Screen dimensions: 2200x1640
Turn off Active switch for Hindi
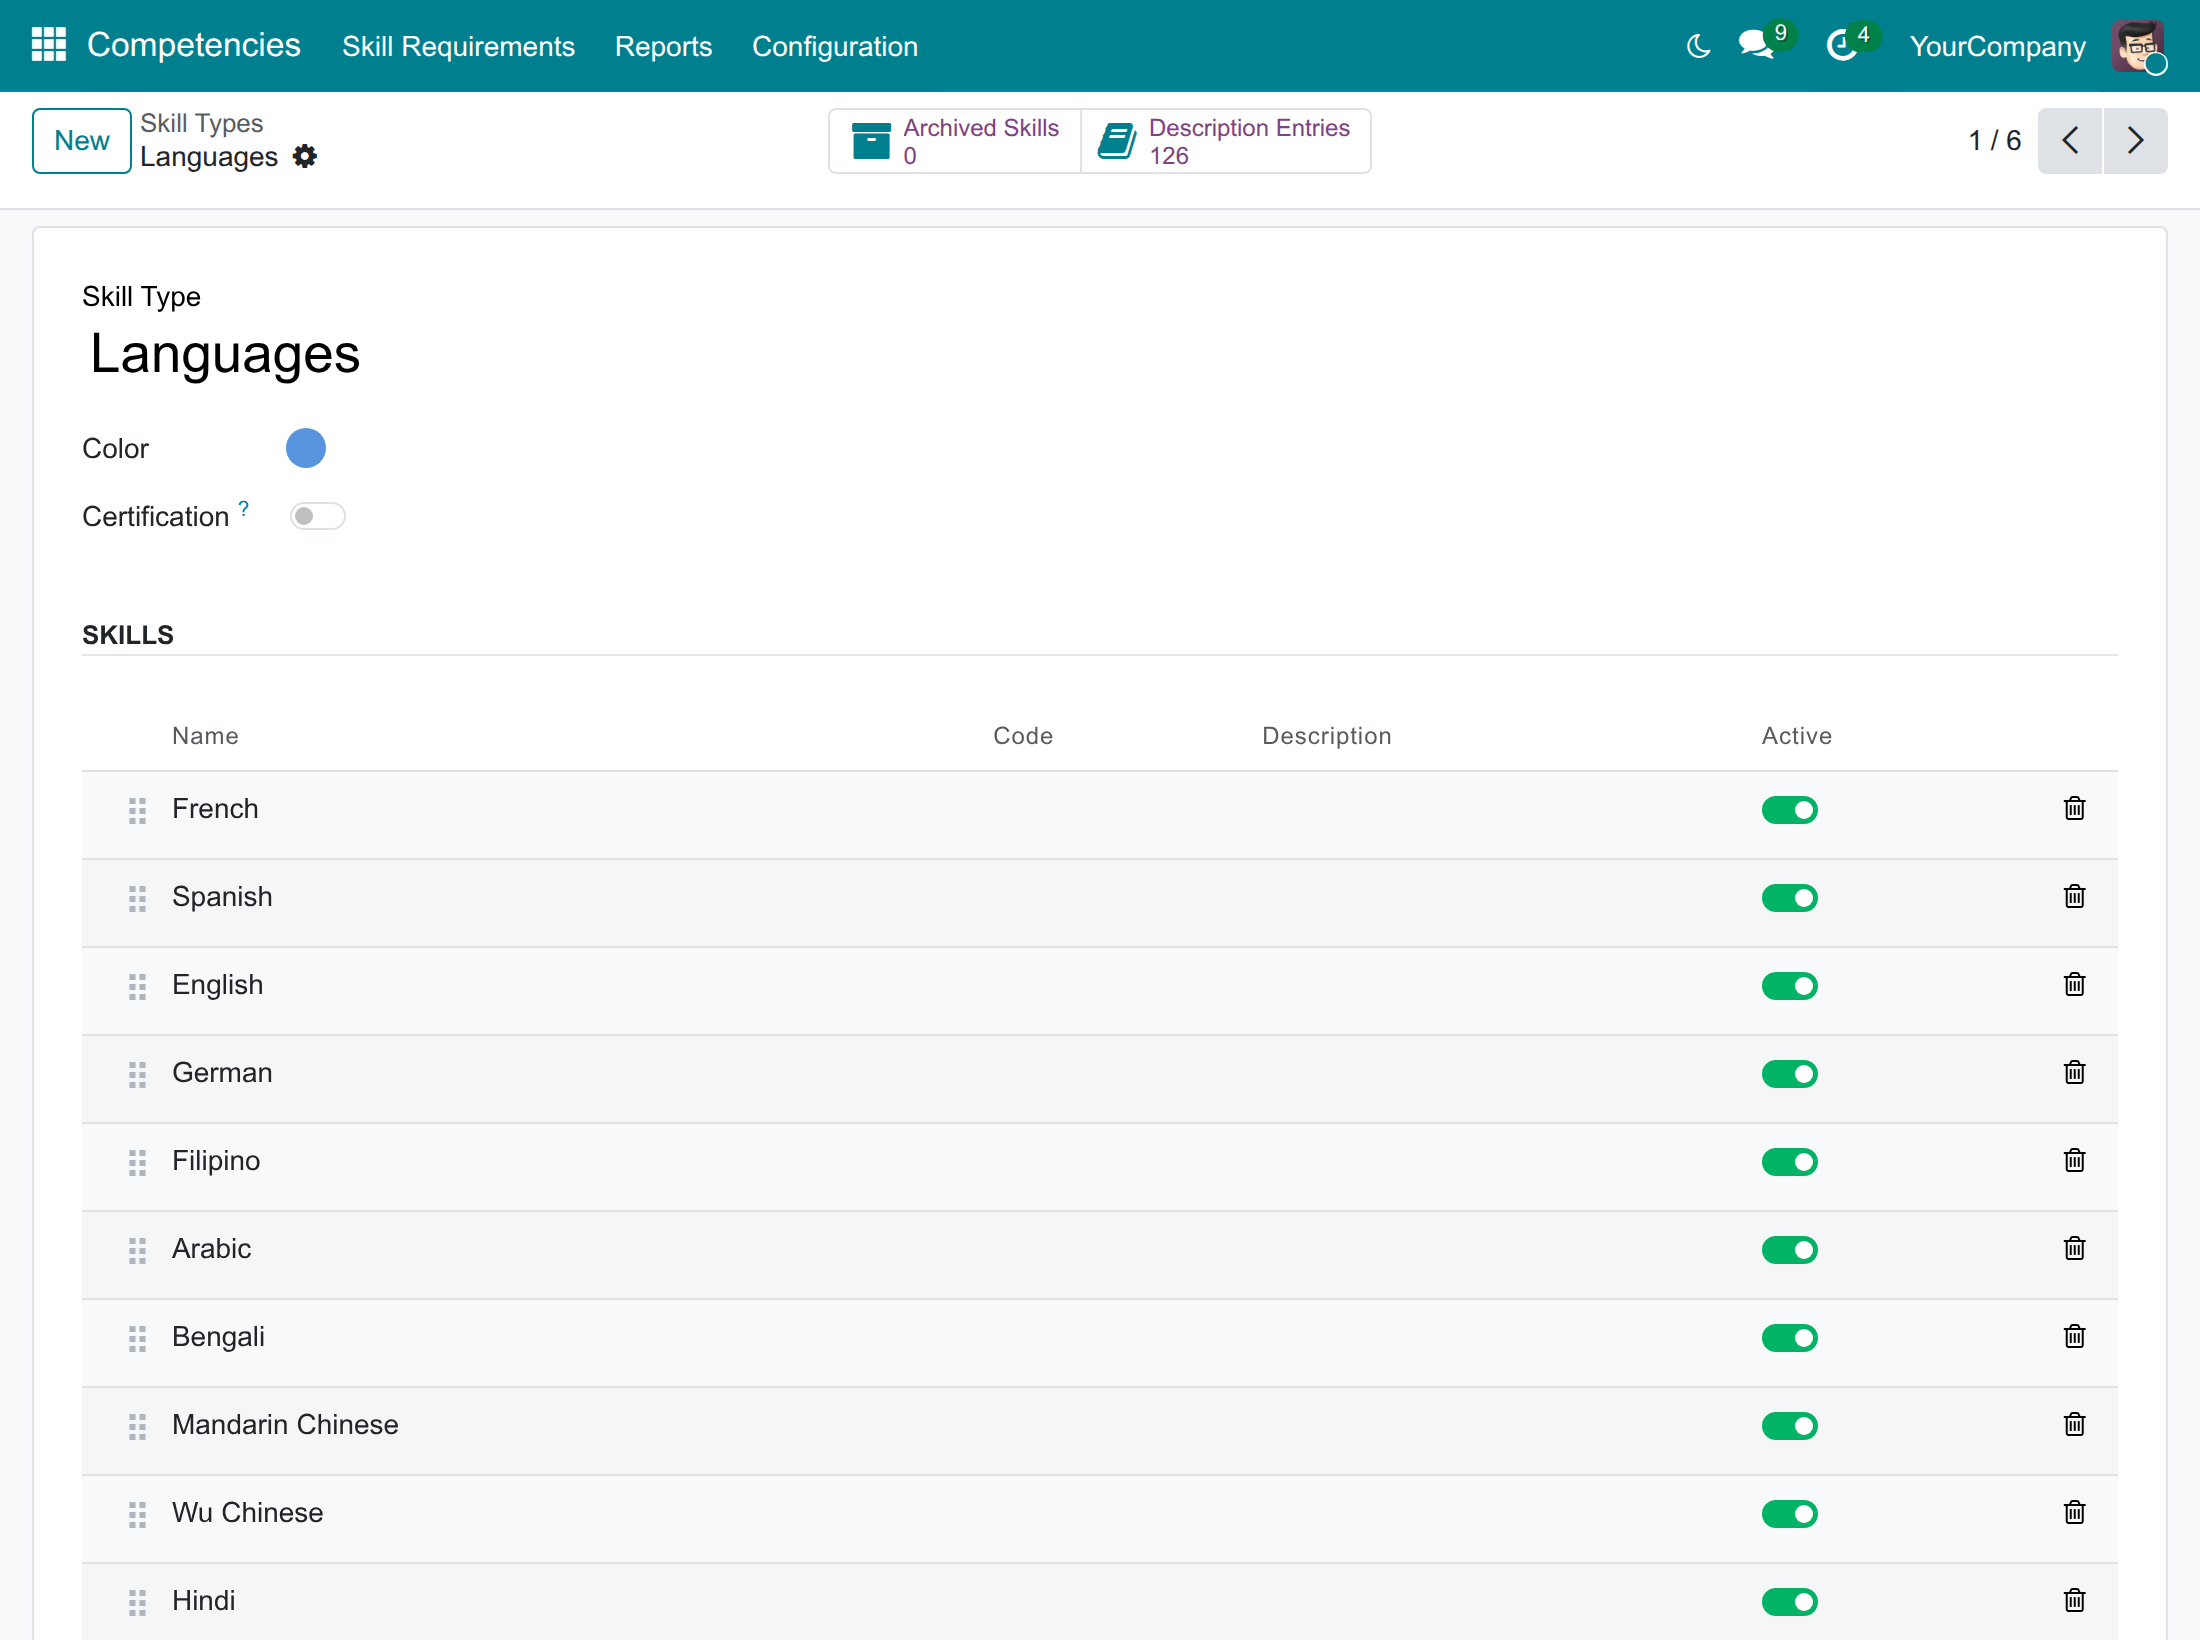click(1789, 1602)
